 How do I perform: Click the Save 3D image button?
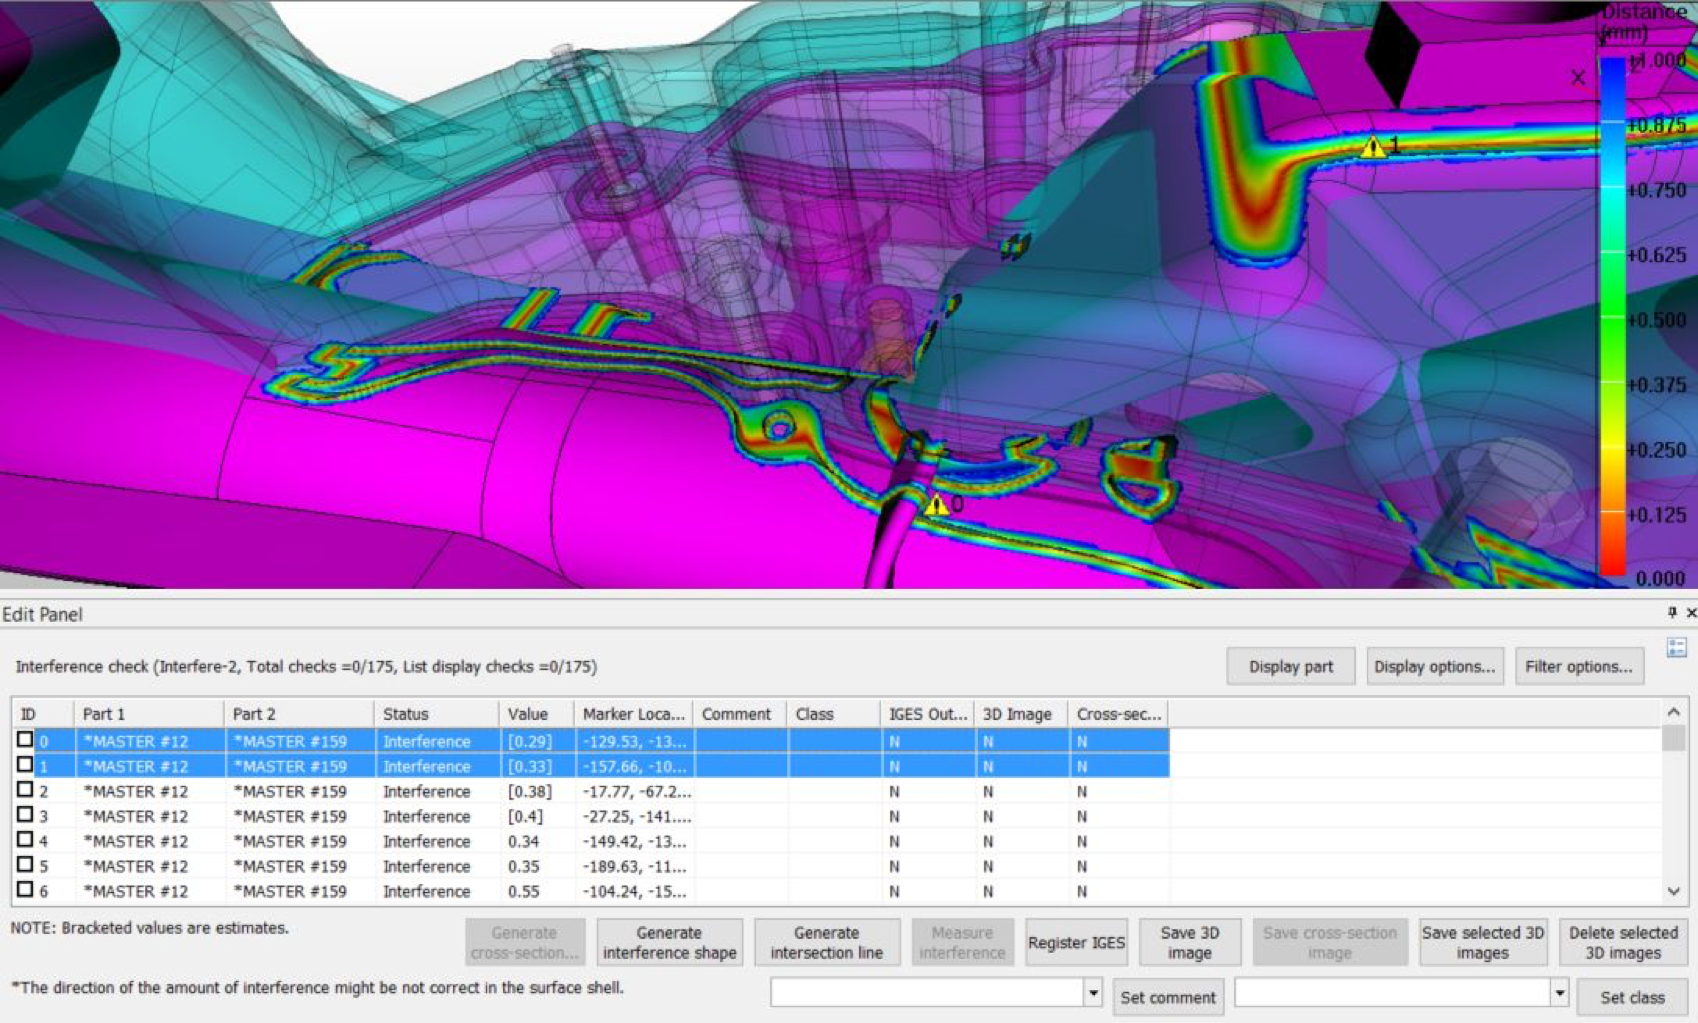pos(1189,942)
